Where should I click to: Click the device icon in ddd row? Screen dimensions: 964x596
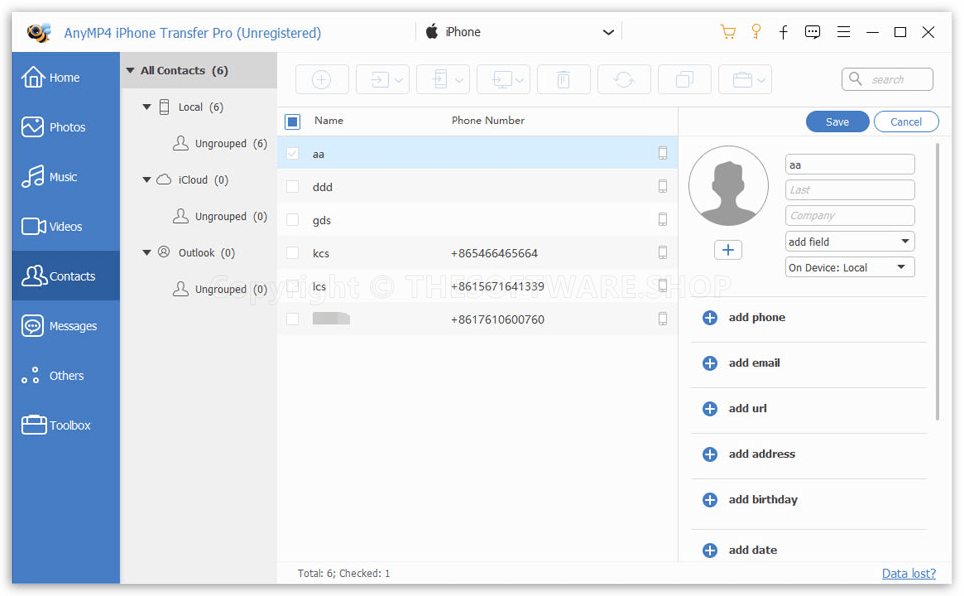tap(663, 186)
